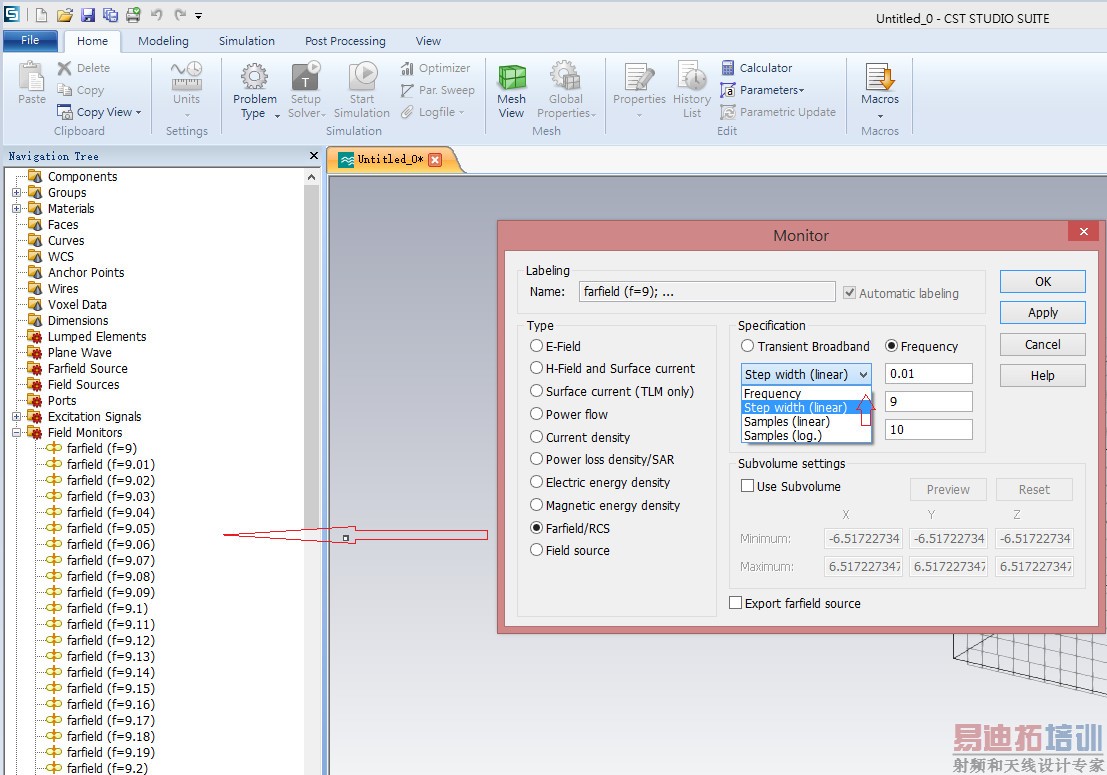Enable the Use Subvolume checkbox
The height and width of the screenshot is (775, 1107).
[747, 486]
